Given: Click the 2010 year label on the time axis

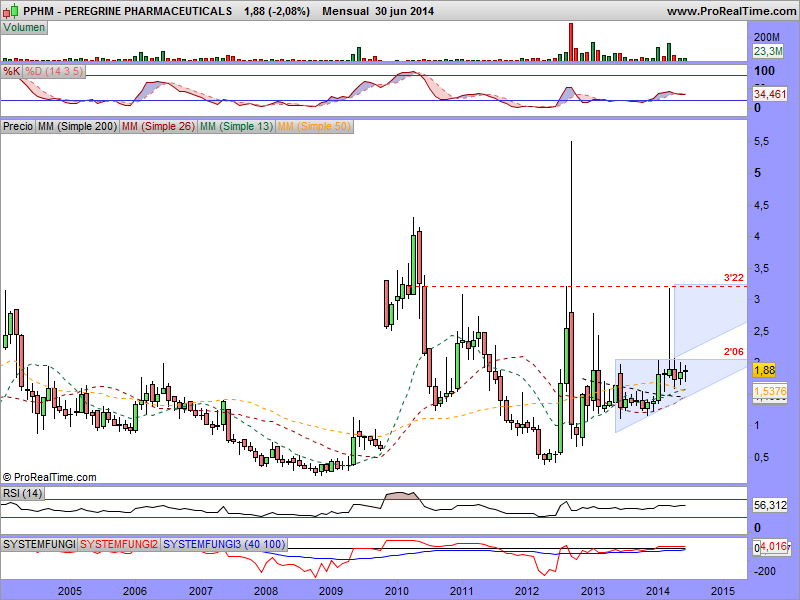Looking at the screenshot, I should 396,591.
